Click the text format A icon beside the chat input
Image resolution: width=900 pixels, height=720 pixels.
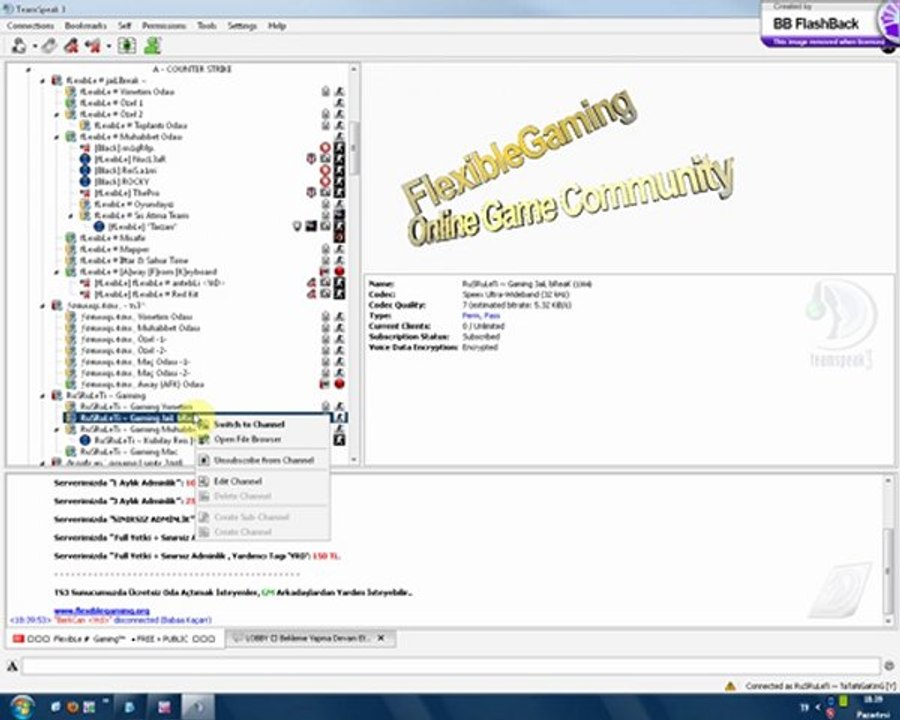click(13, 667)
